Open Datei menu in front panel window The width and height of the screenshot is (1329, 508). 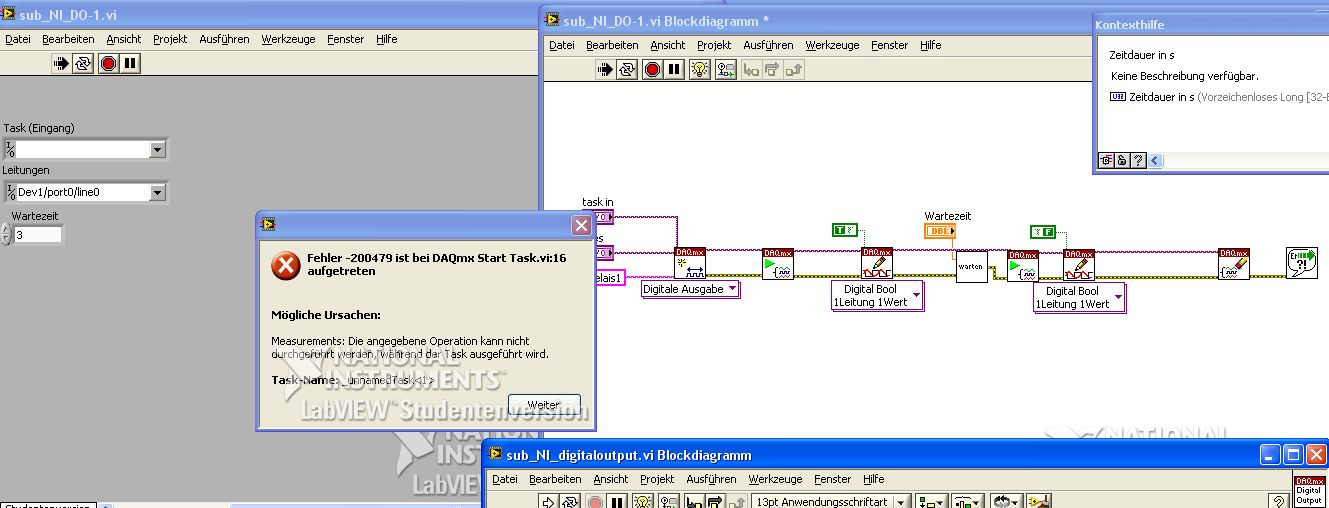[x=18, y=39]
